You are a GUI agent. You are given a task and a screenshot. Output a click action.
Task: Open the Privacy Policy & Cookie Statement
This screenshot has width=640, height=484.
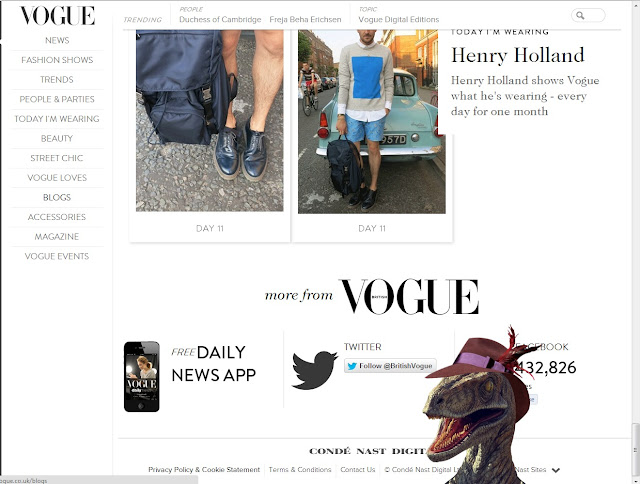tap(204, 470)
